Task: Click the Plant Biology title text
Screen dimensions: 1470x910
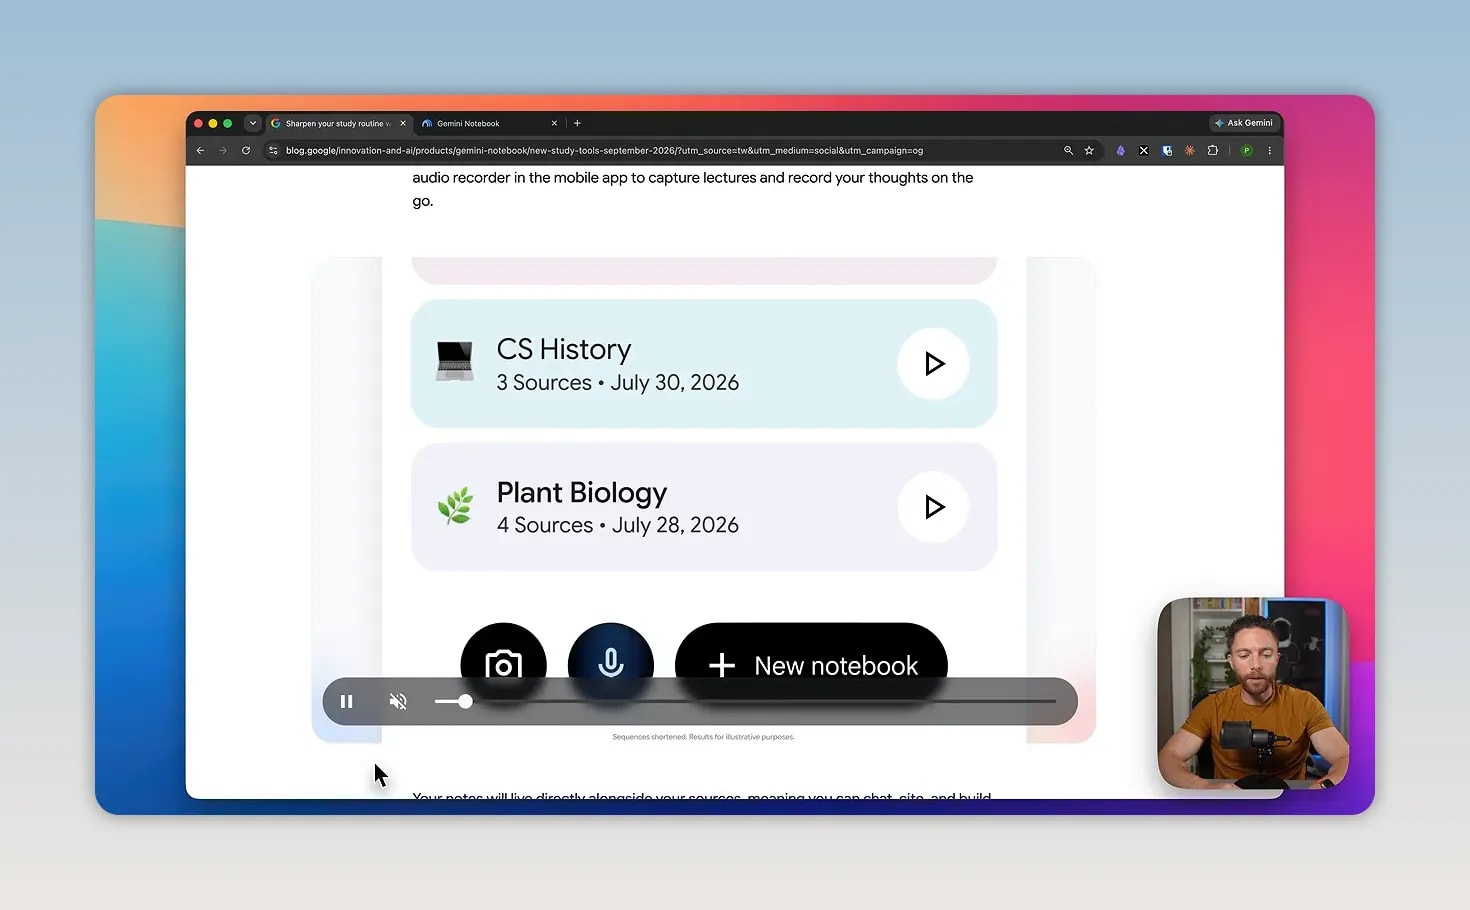Action: click(x=582, y=493)
